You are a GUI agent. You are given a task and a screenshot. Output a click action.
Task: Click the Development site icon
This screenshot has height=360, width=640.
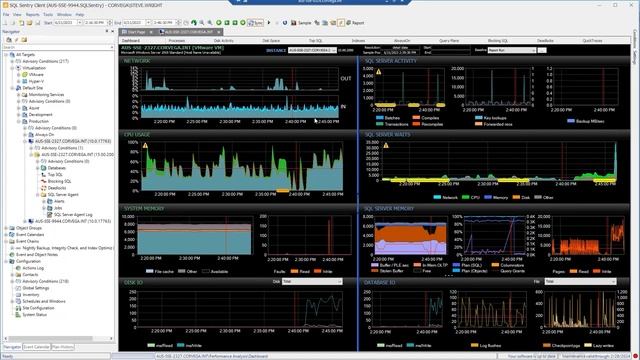click(25, 115)
